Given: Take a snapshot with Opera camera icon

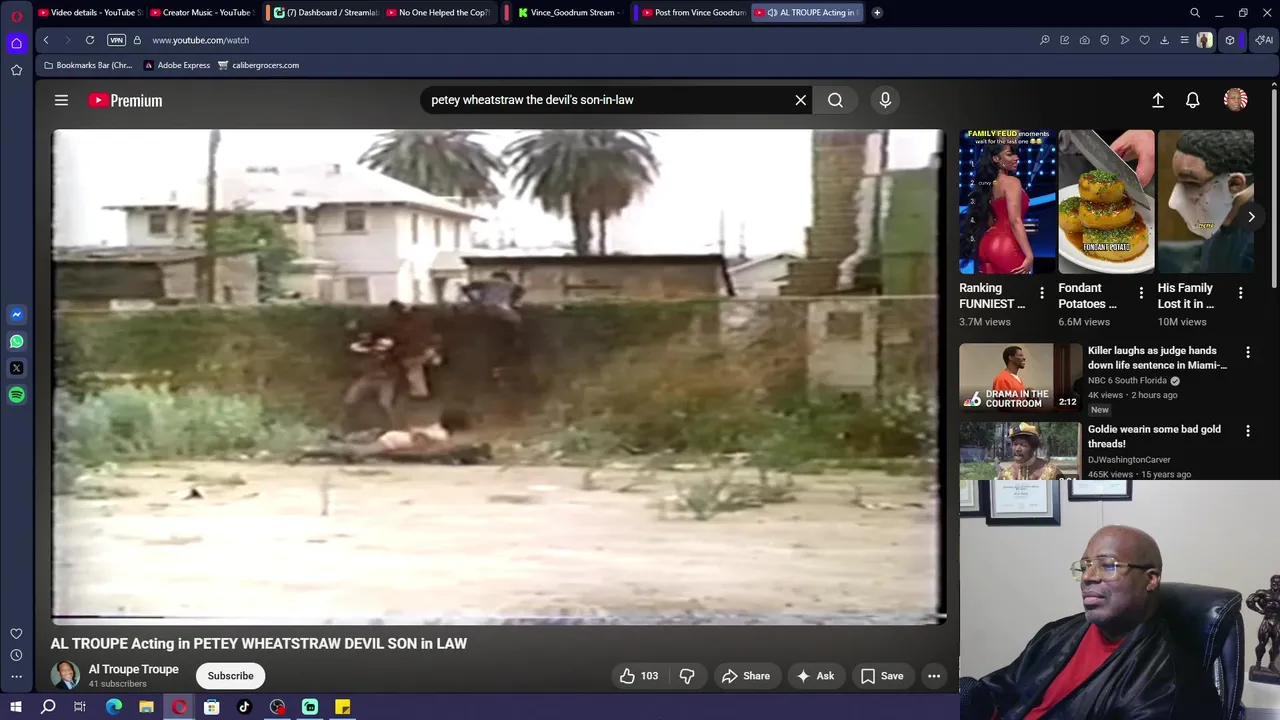Looking at the screenshot, I should click(1085, 40).
